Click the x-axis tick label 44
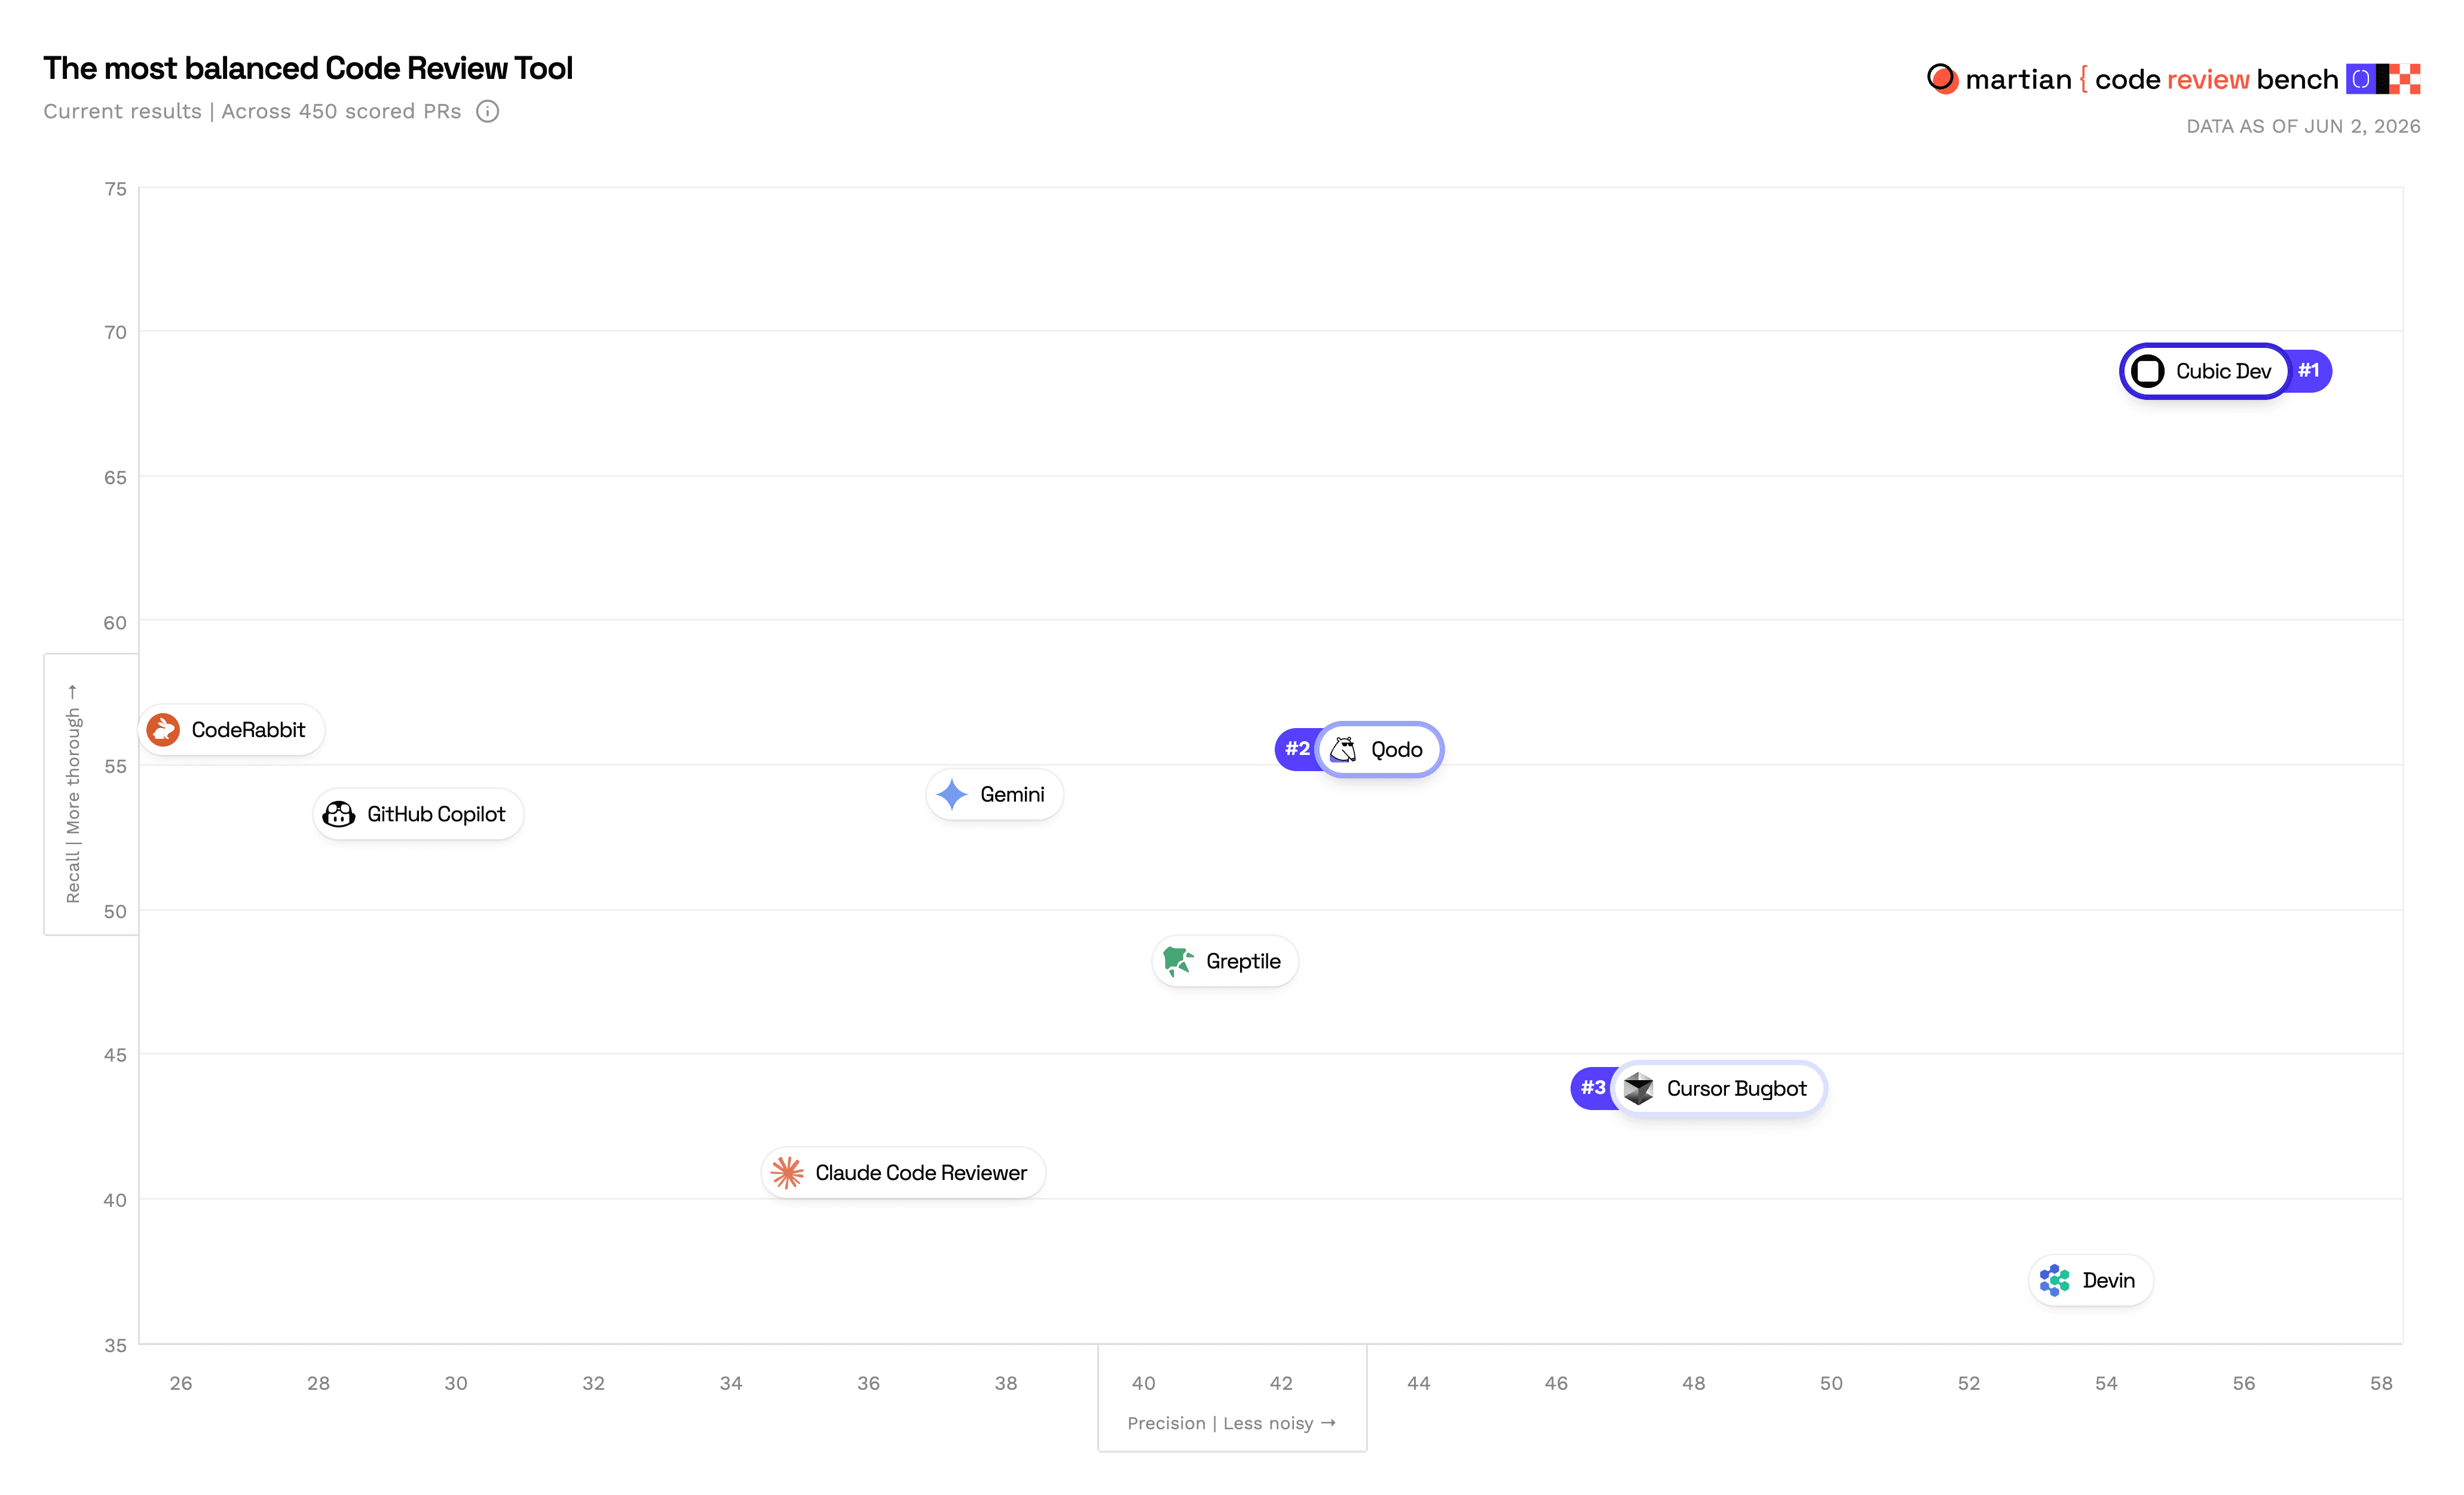The width and height of the screenshot is (2464, 1495). [1419, 1383]
